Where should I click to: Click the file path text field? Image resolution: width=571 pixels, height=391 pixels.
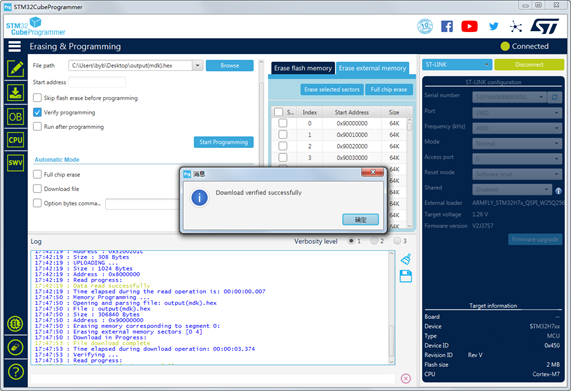point(131,66)
